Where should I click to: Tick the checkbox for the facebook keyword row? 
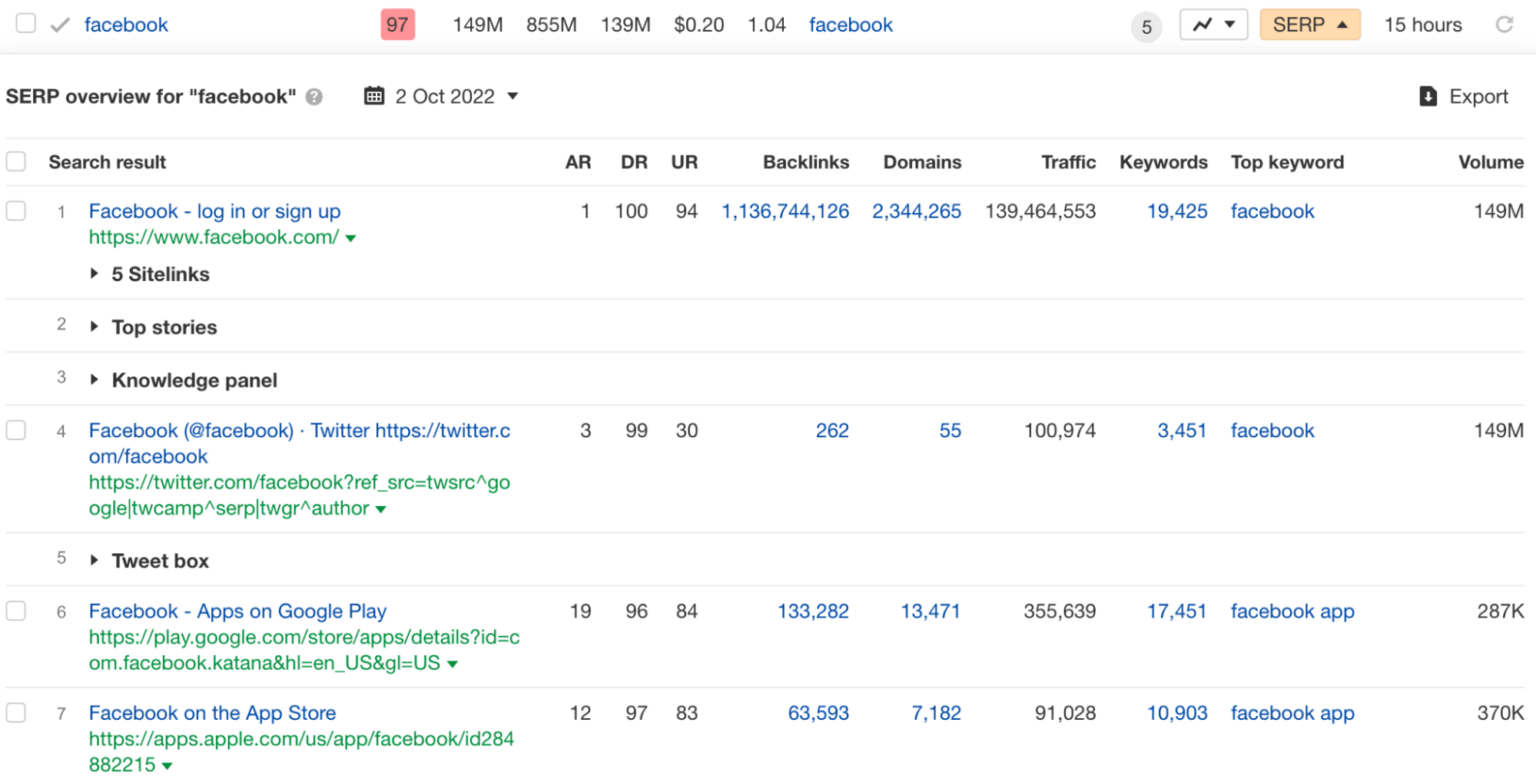tap(26, 24)
